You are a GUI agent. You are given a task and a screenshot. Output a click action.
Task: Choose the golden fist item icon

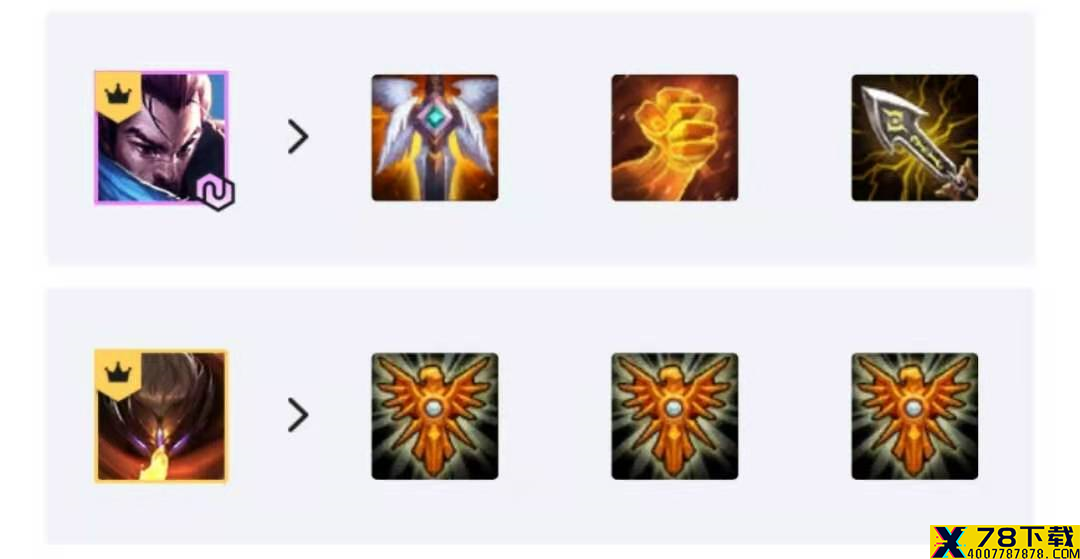tap(674, 138)
